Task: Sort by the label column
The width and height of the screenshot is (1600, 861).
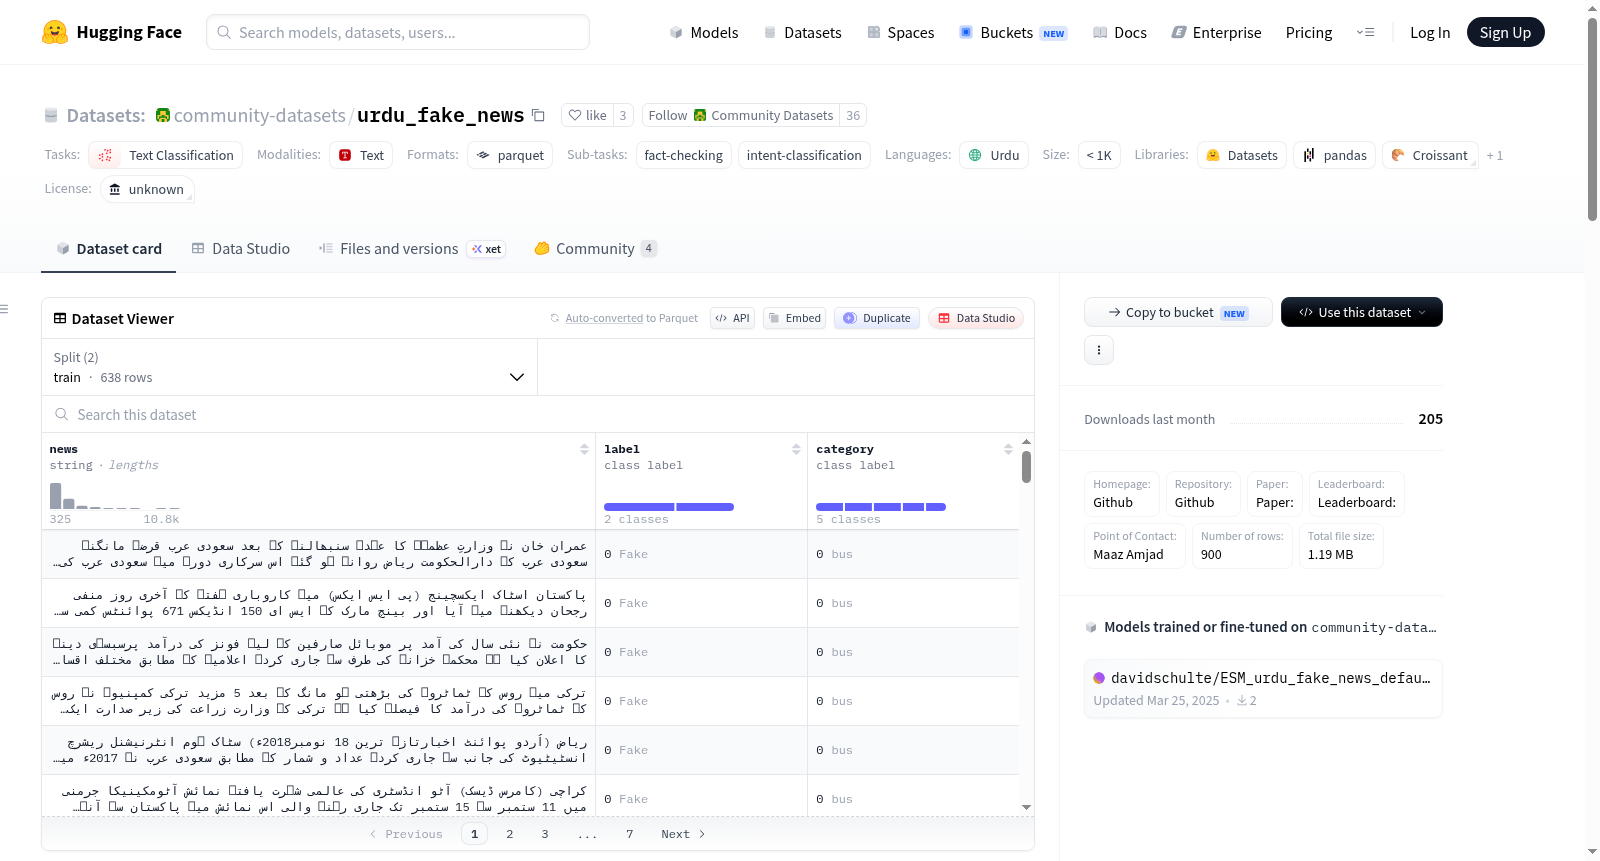Action: pos(796,450)
